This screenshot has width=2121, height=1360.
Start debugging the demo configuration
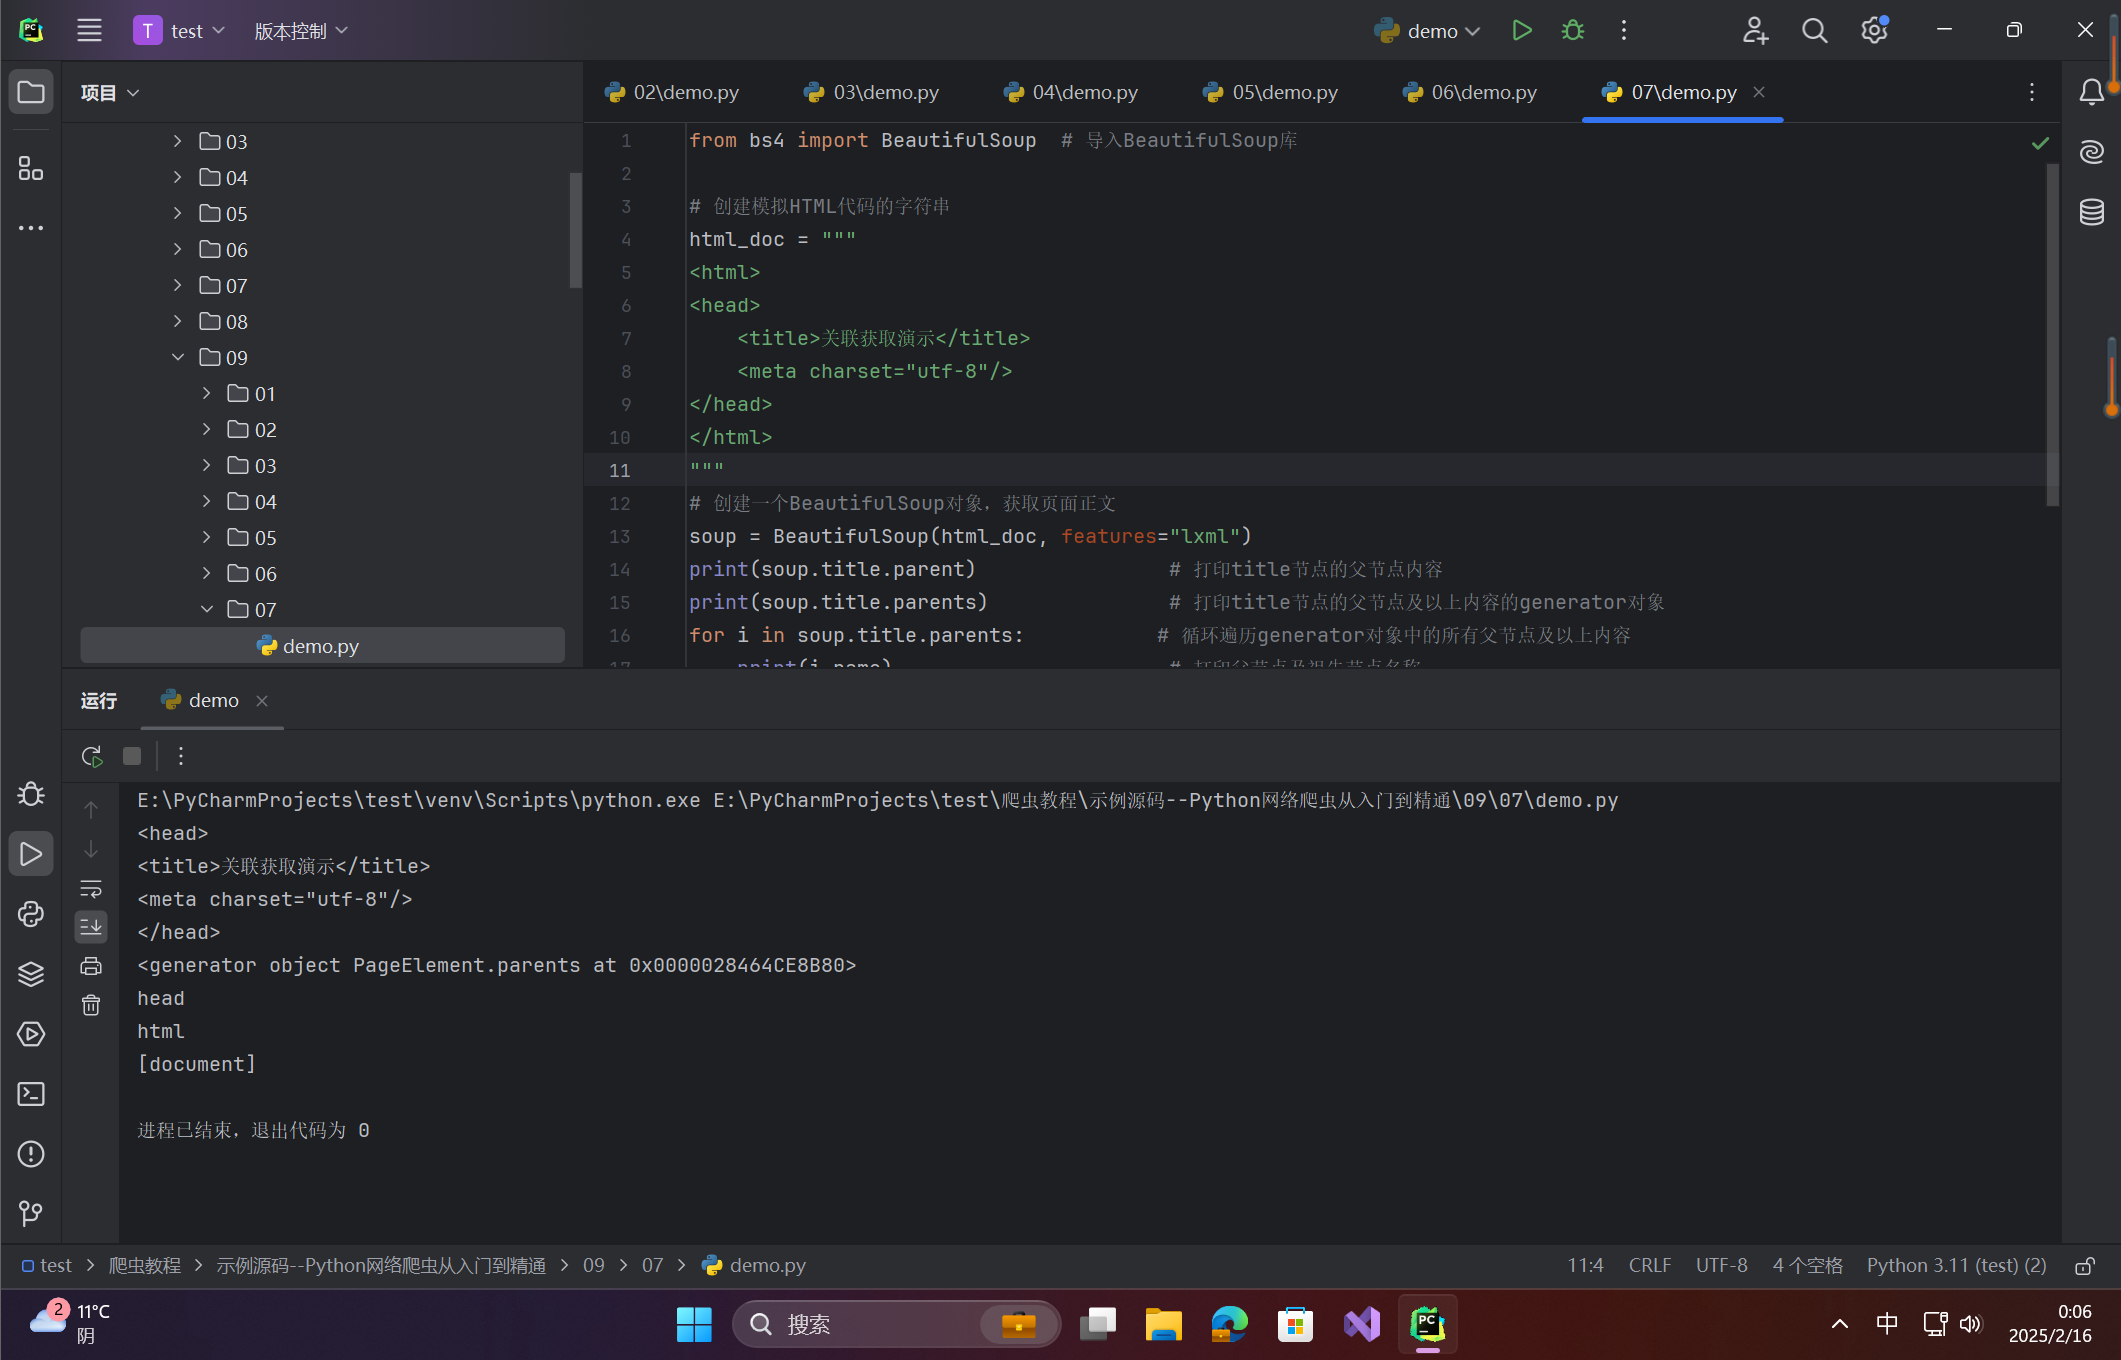point(1573,30)
